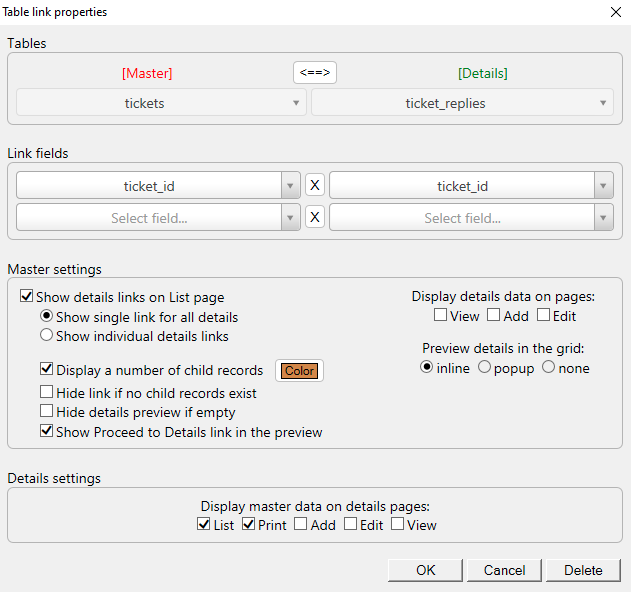Open the details ticket_replies table dropdown
Image resolution: width=631 pixels, height=592 pixels.
click(x=462, y=103)
